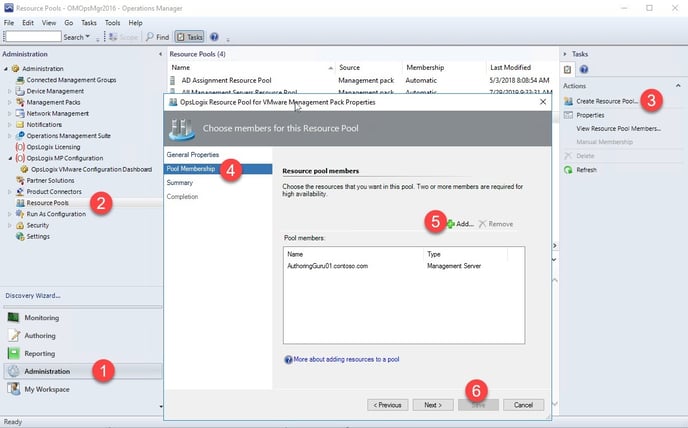688x428 pixels.
Task: Click the Partner Solutions icon
Action: click(x=20, y=180)
